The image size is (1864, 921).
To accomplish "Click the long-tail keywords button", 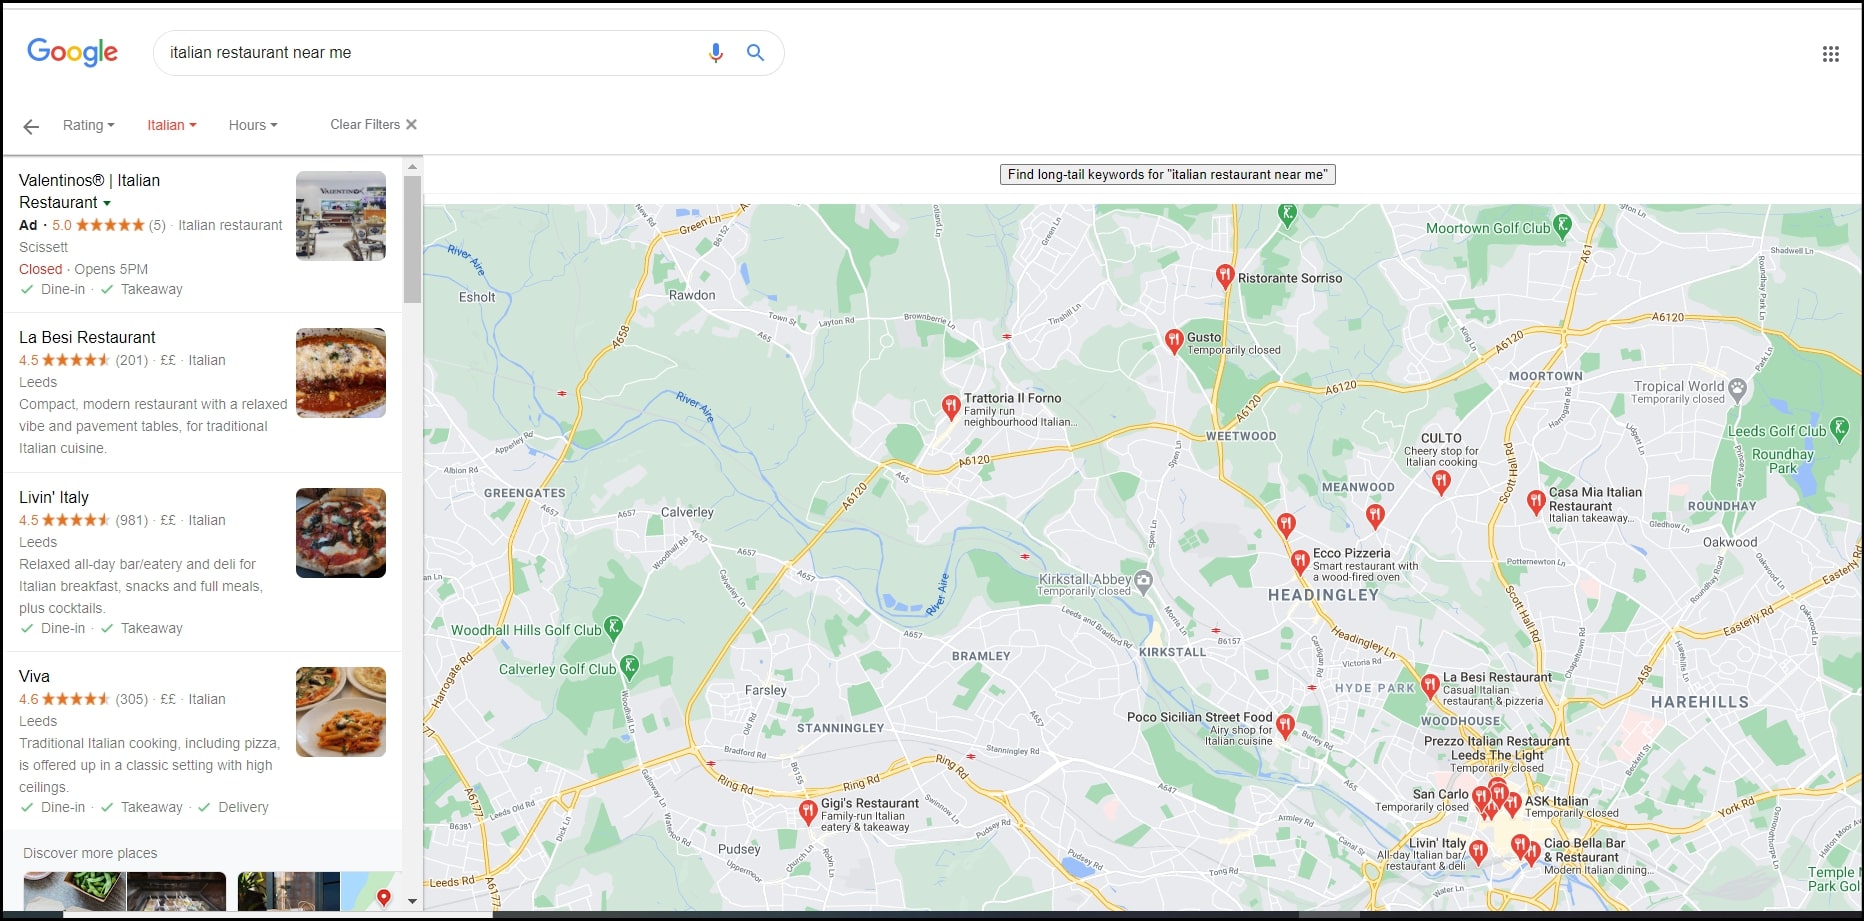I will (1167, 175).
